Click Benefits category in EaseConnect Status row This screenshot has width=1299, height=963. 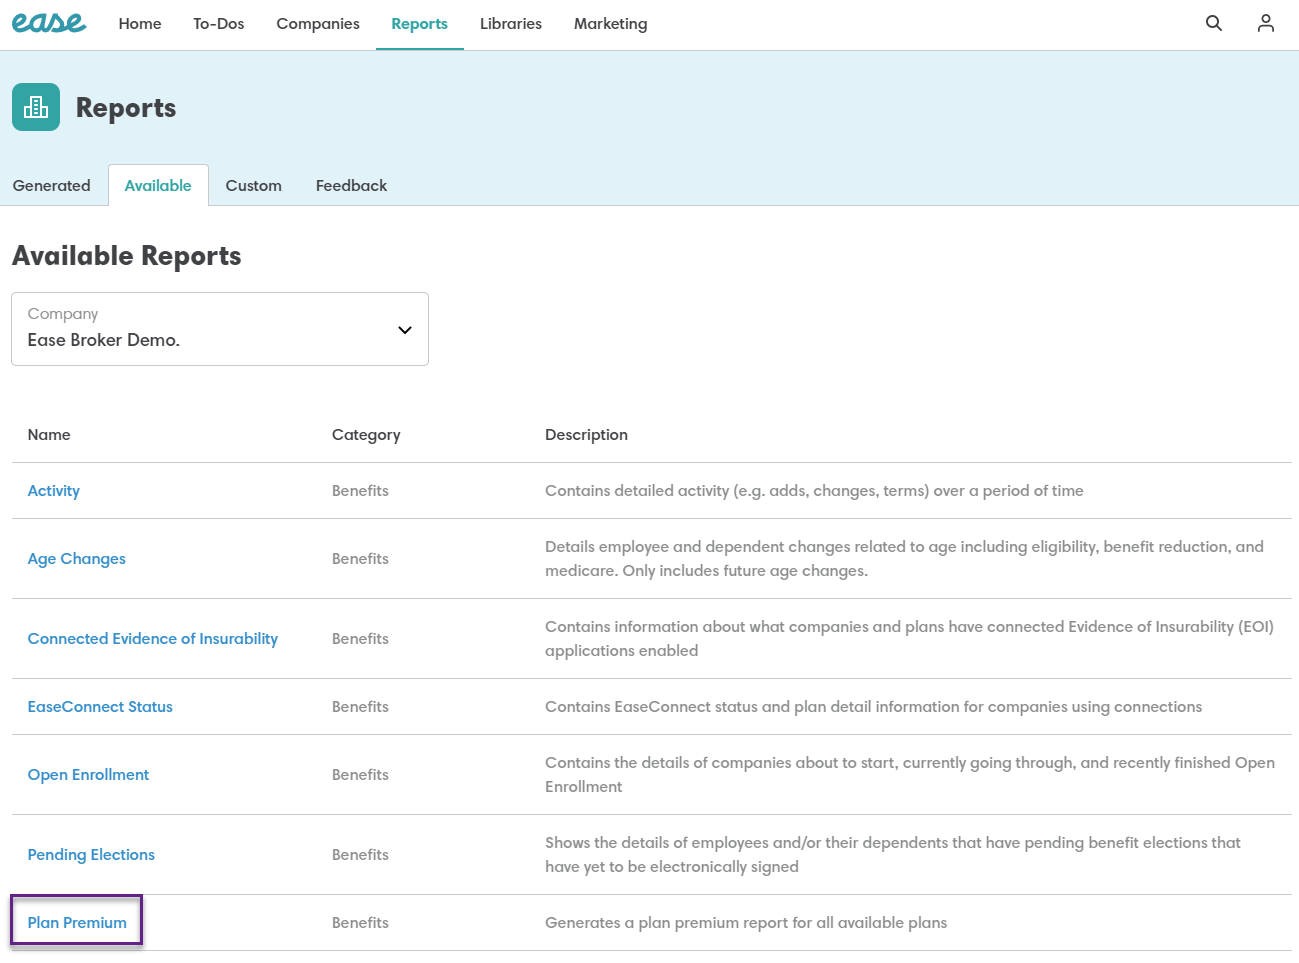(x=360, y=707)
